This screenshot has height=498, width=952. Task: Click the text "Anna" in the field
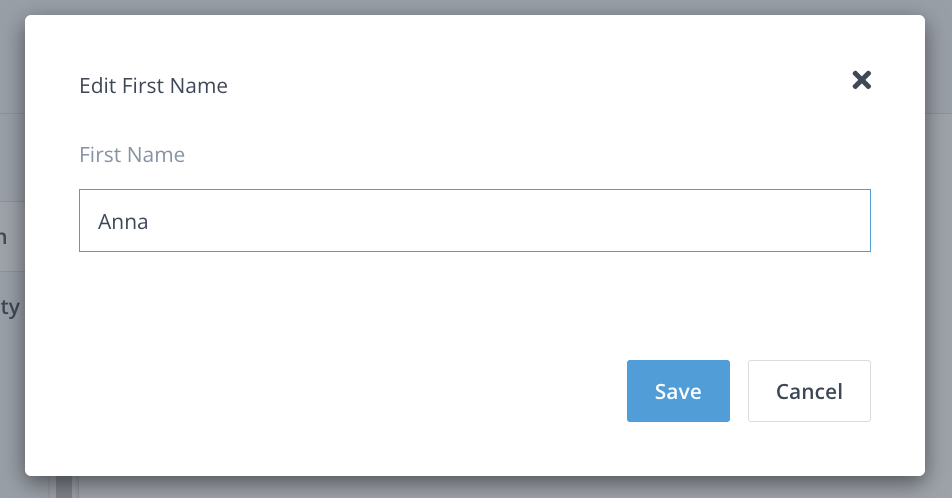[123, 222]
